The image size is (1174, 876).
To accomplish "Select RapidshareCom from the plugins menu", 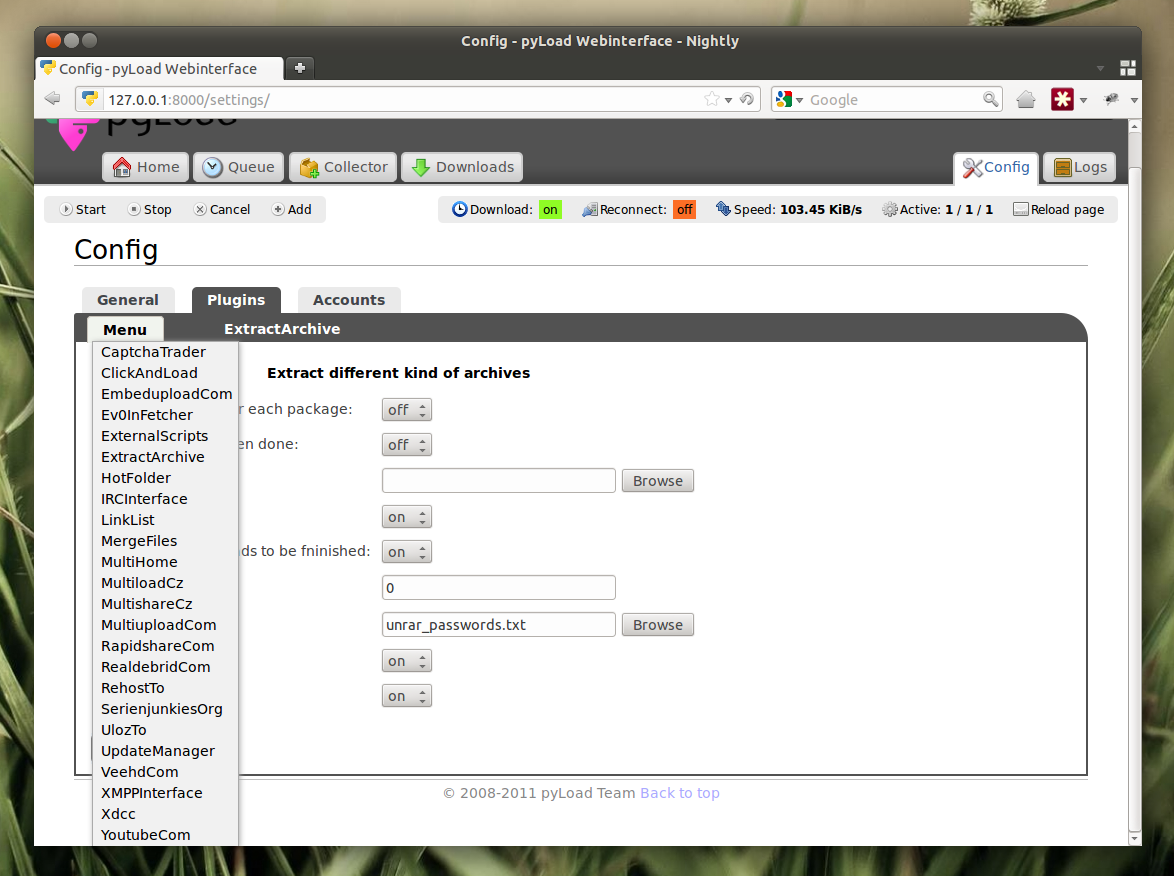I will click(155, 646).
